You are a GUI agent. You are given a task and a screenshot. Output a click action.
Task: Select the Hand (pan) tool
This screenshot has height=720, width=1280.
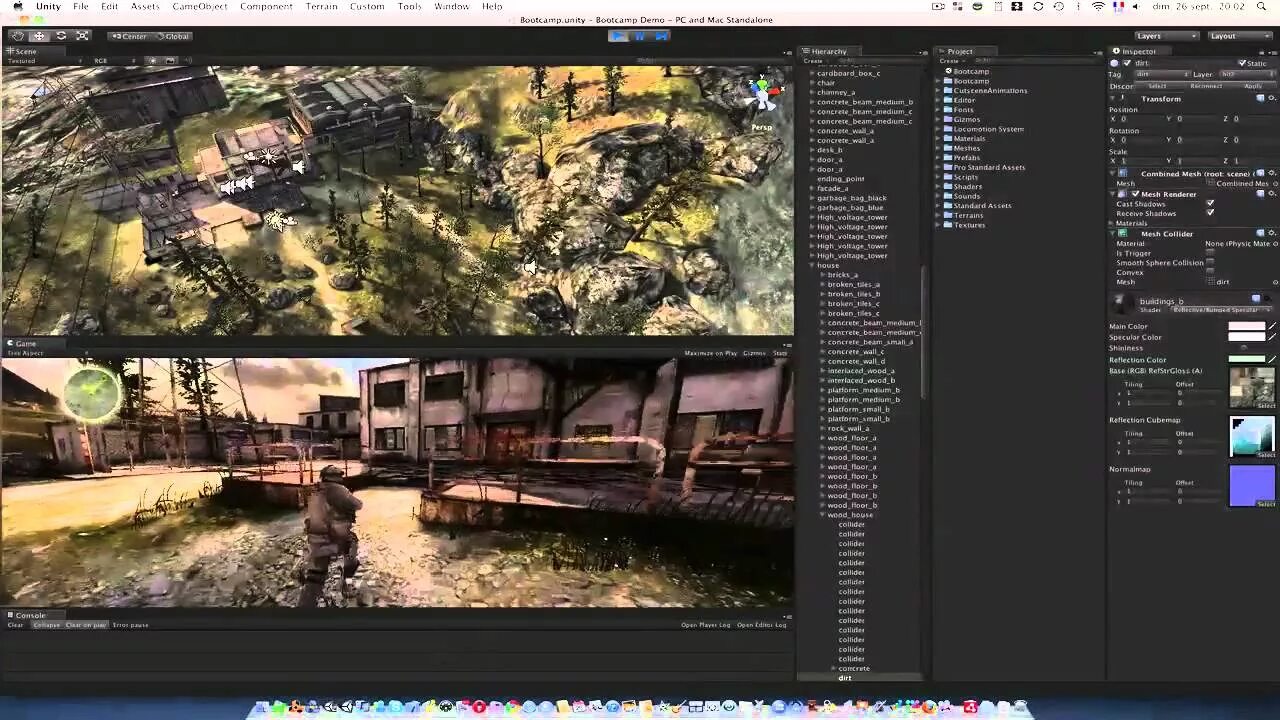(17, 36)
